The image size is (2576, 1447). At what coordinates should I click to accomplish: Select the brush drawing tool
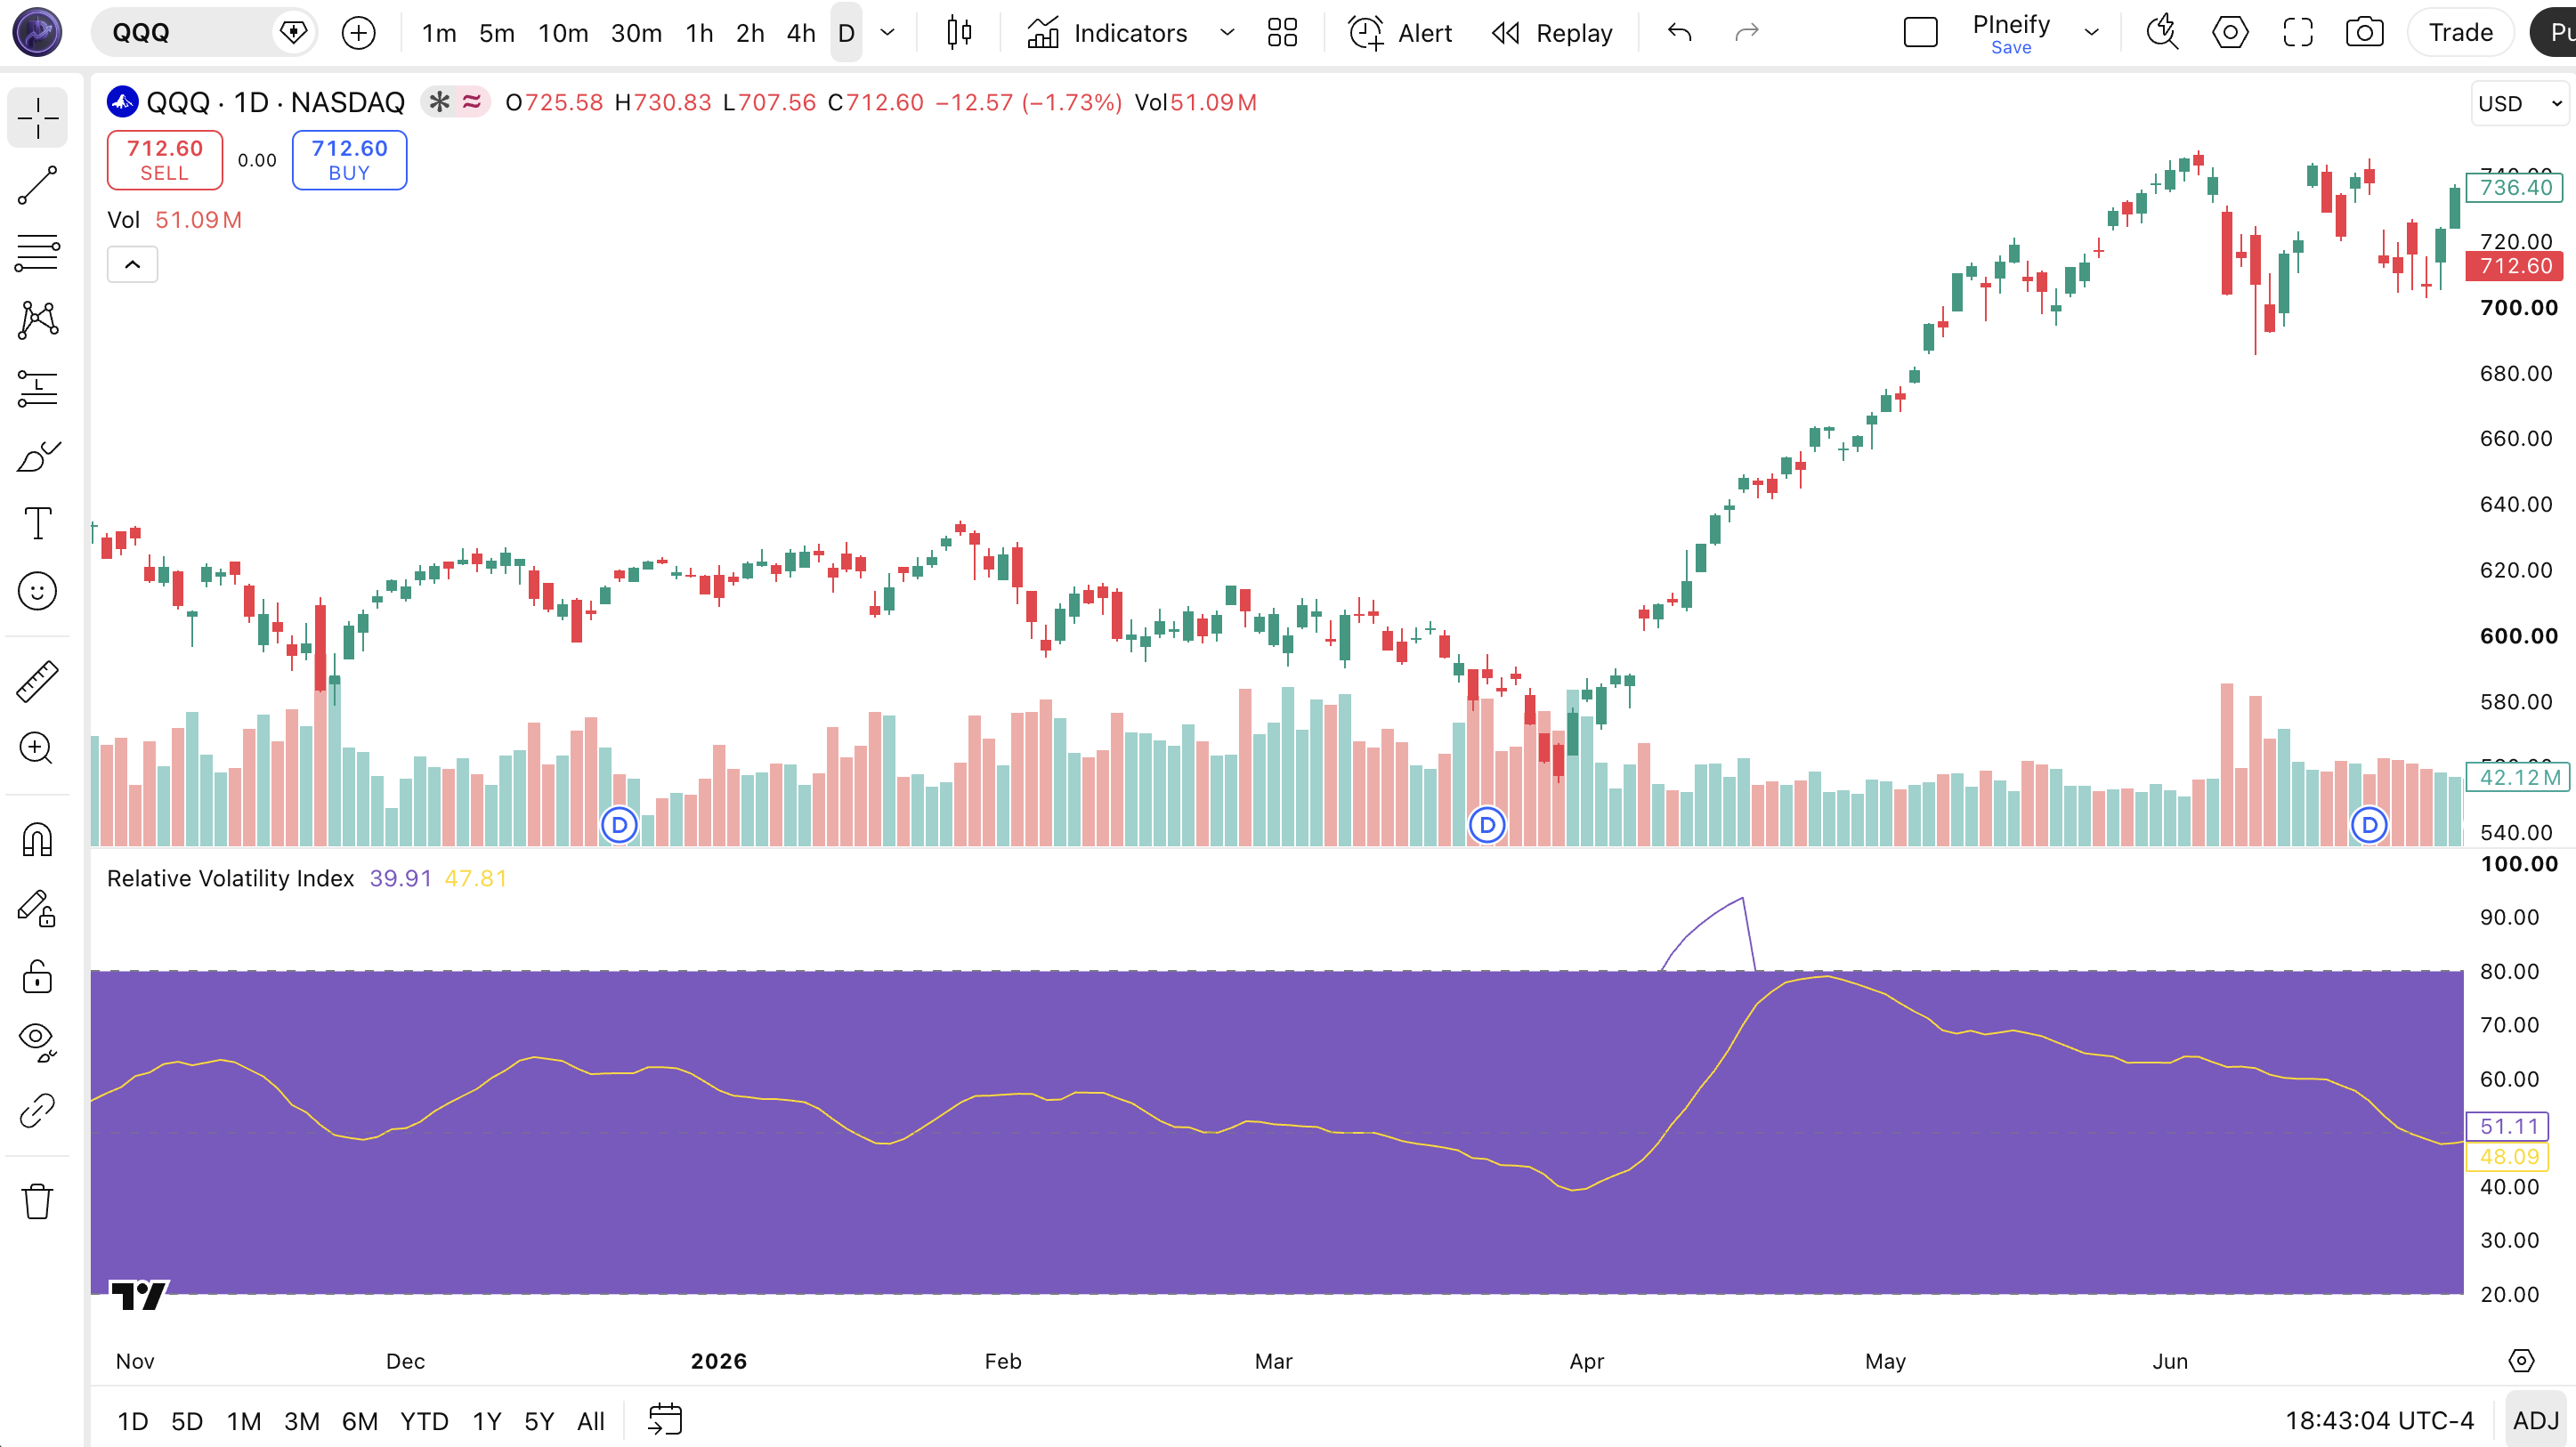(37, 456)
